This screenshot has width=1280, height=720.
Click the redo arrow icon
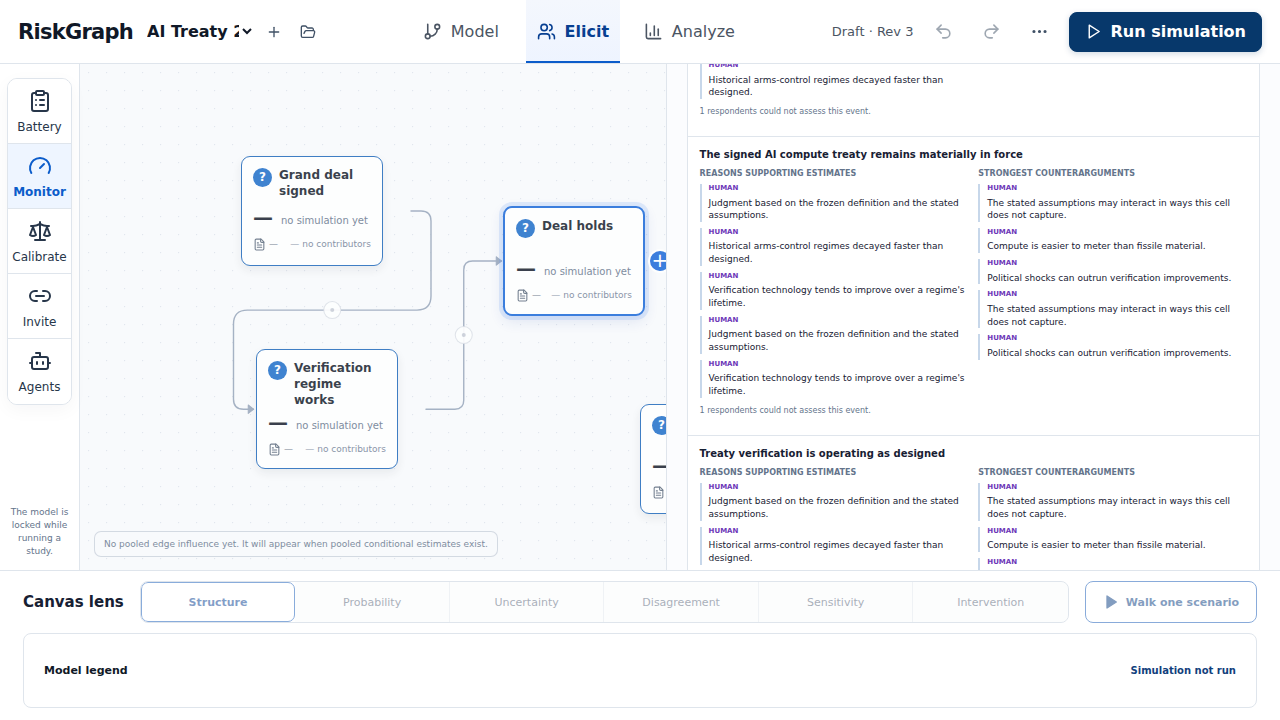click(991, 32)
